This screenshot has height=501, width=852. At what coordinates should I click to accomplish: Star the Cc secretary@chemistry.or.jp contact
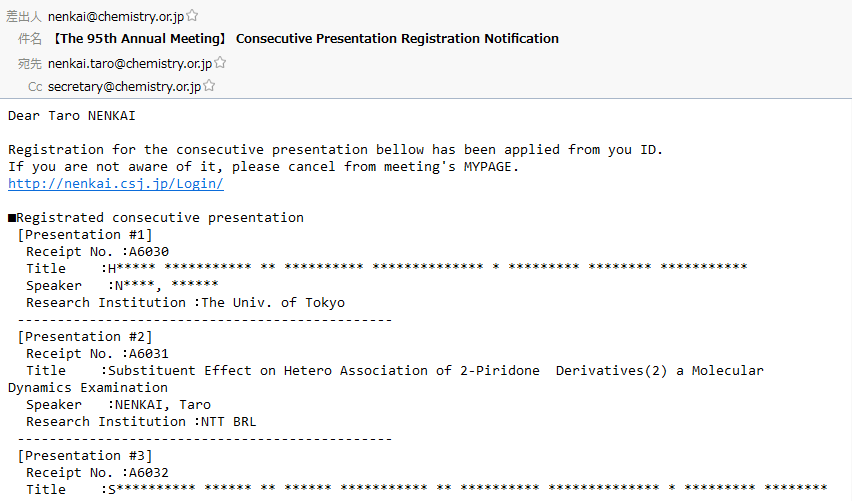[209, 85]
